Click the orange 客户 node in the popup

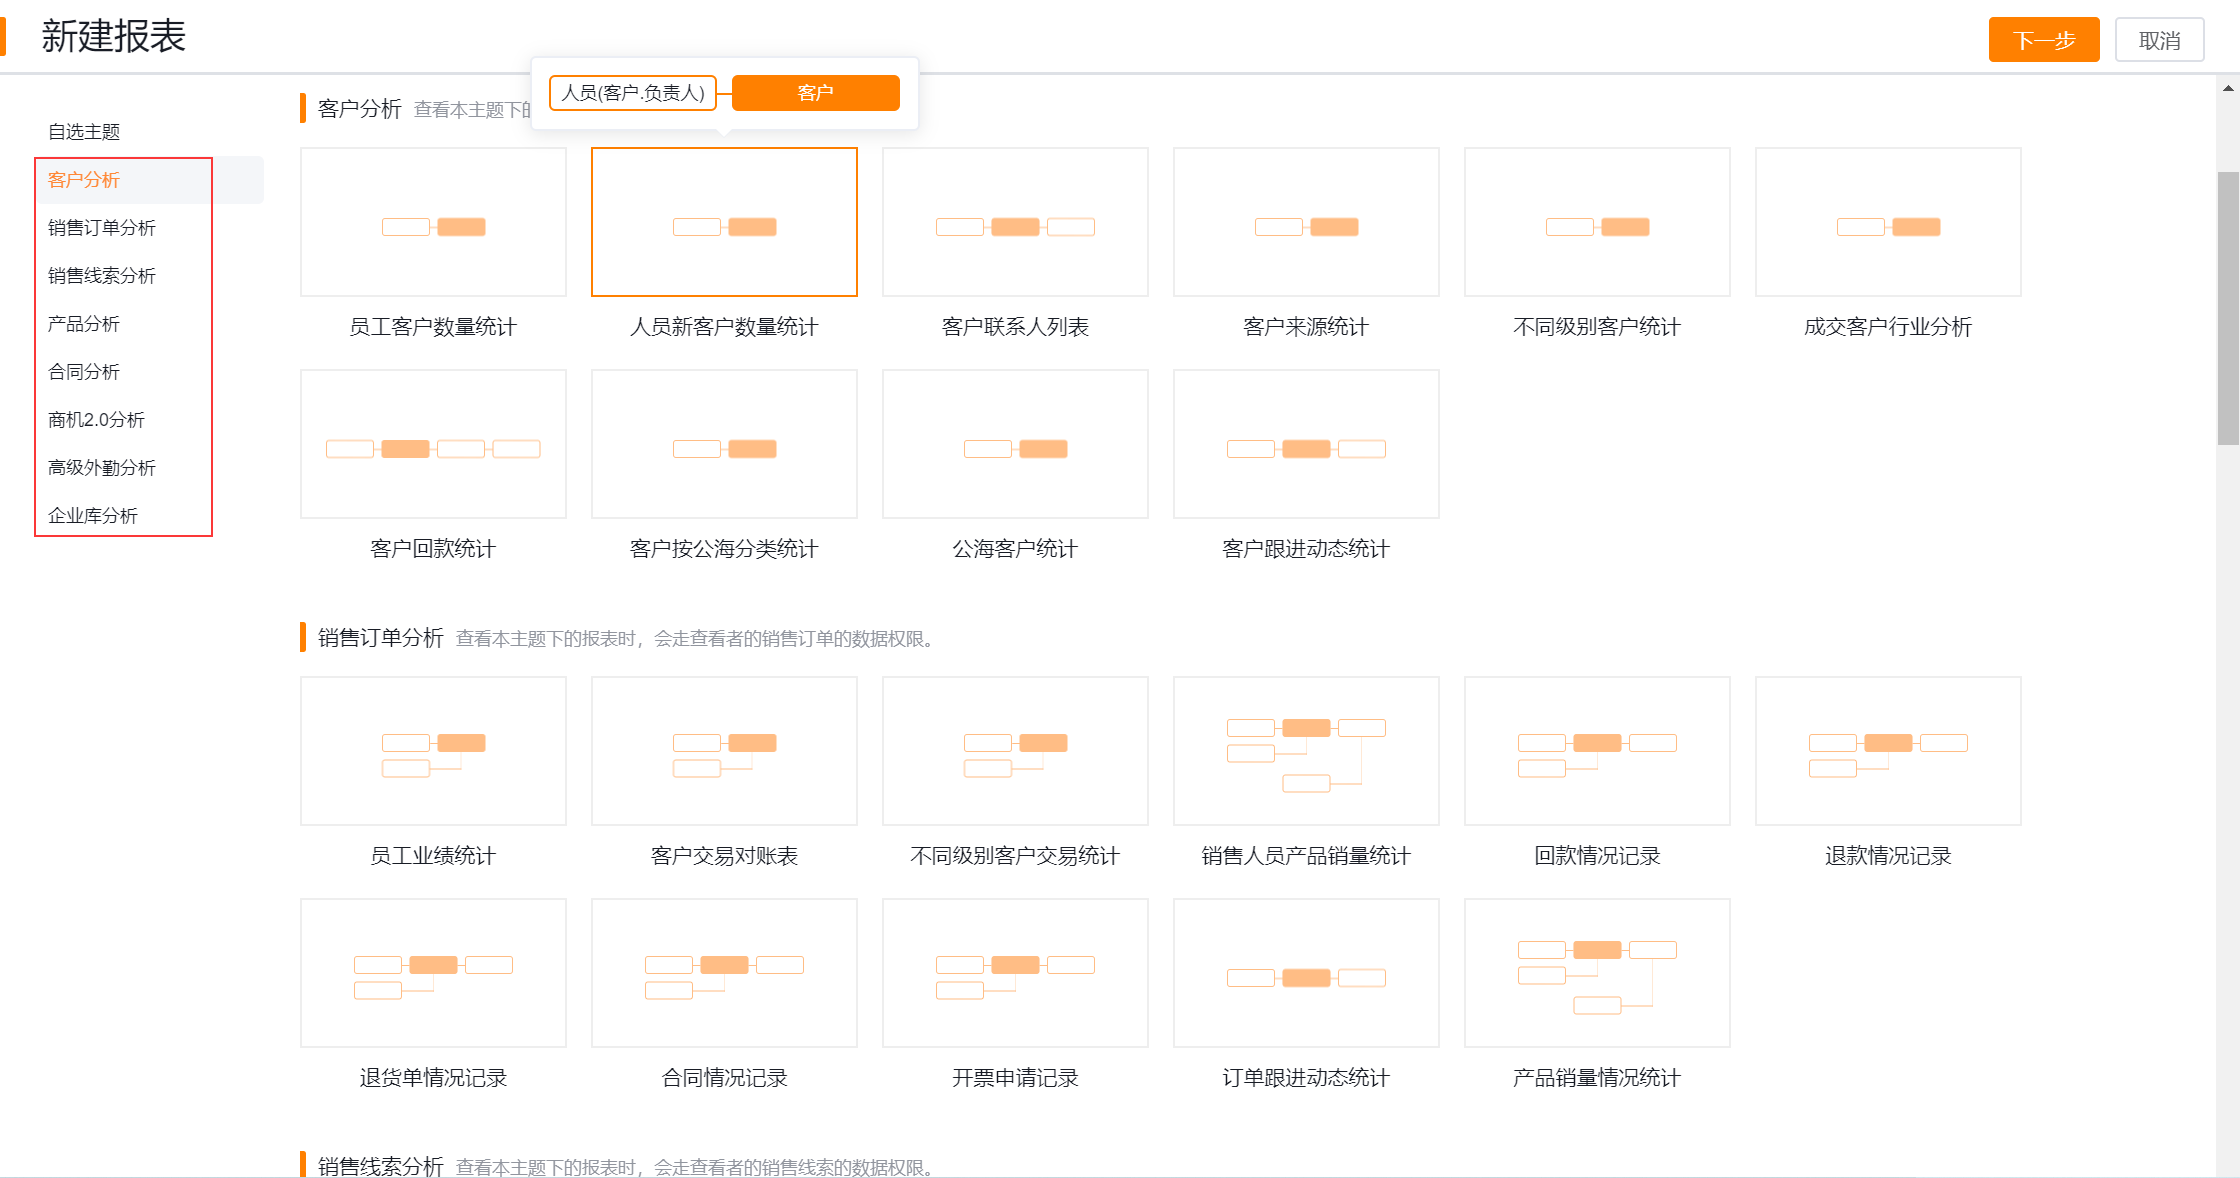(x=816, y=93)
